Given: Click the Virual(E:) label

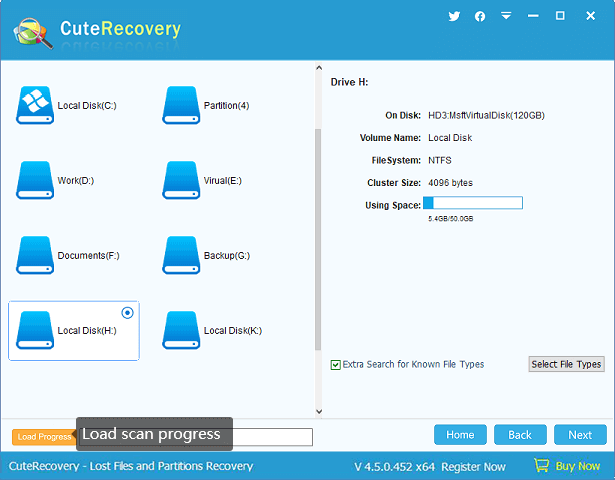Looking at the screenshot, I should (222, 180).
